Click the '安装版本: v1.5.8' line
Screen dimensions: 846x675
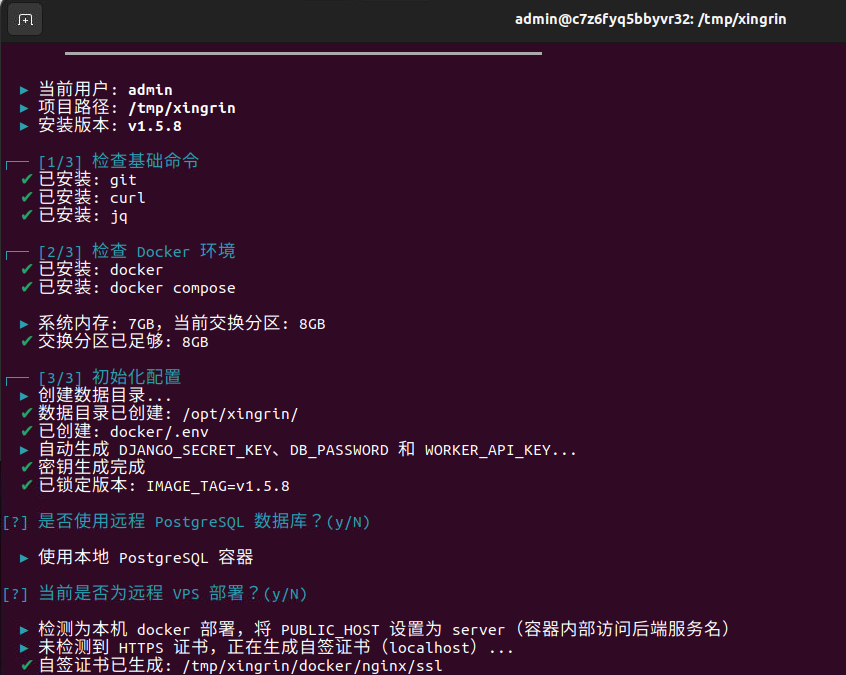(x=100, y=125)
